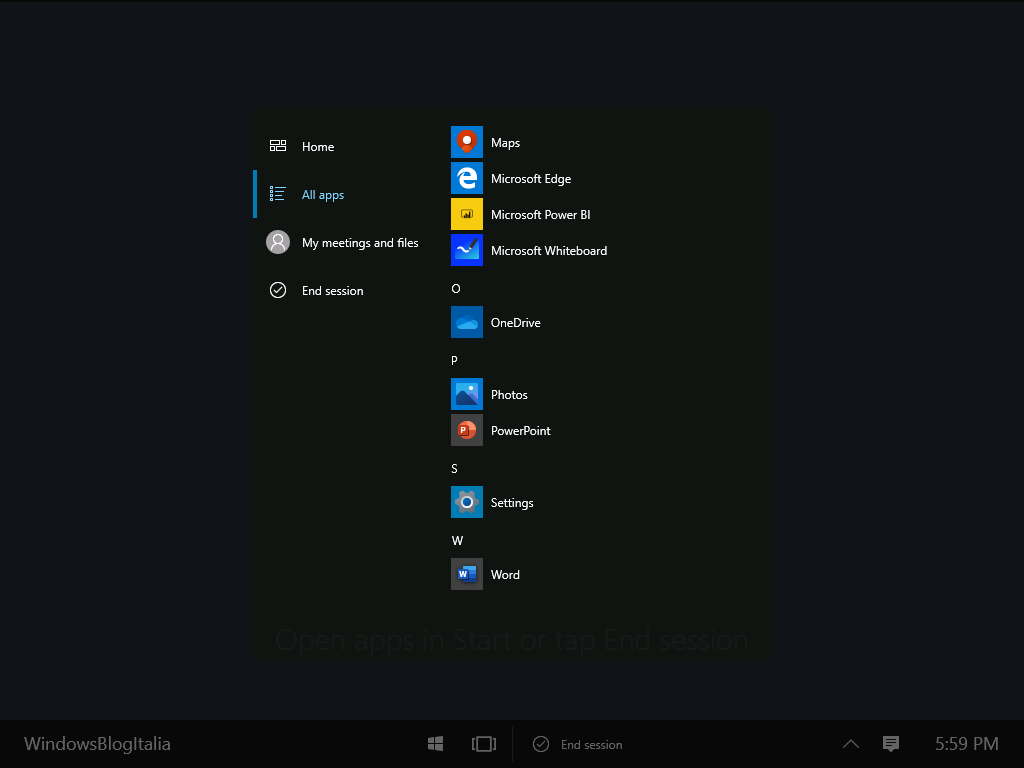Click the Microsoft Whiteboard label

tap(549, 251)
